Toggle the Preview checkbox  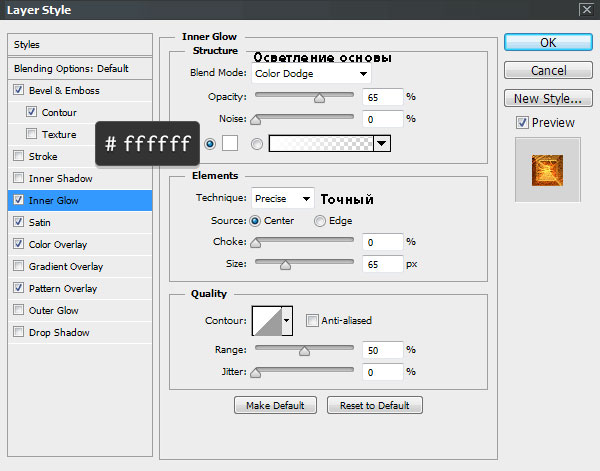(522, 122)
